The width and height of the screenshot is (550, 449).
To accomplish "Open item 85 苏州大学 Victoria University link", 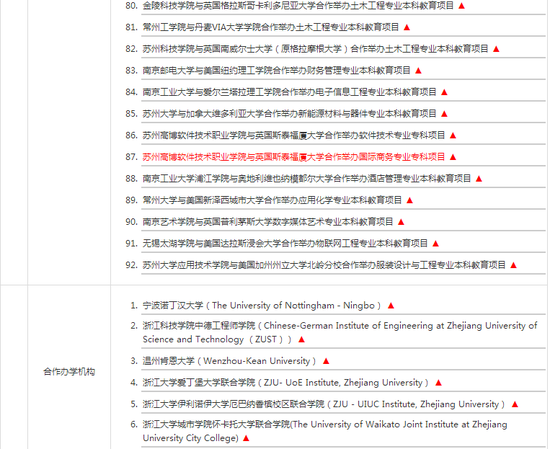I will tap(289, 114).
